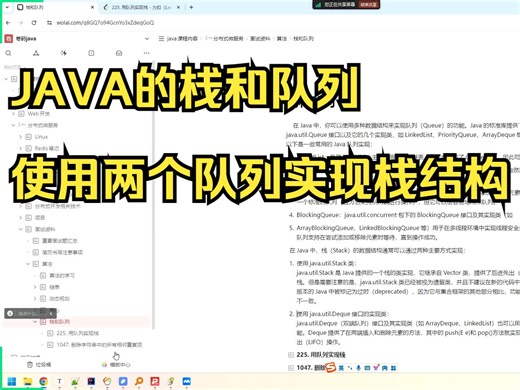
Task: Open Typora T icon in taskbar
Action: click(59, 381)
